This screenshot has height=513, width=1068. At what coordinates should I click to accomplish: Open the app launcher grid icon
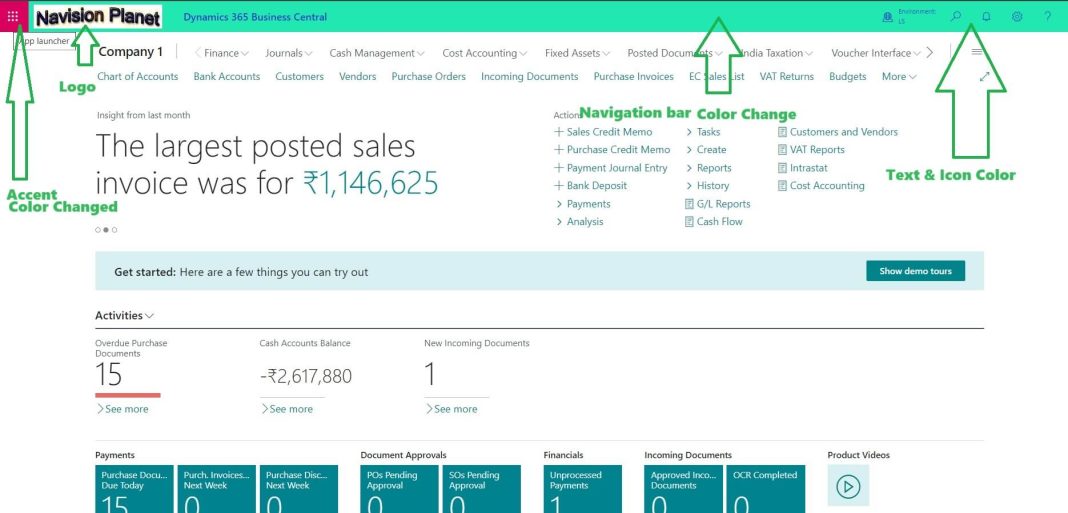click(x=13, y=16)
